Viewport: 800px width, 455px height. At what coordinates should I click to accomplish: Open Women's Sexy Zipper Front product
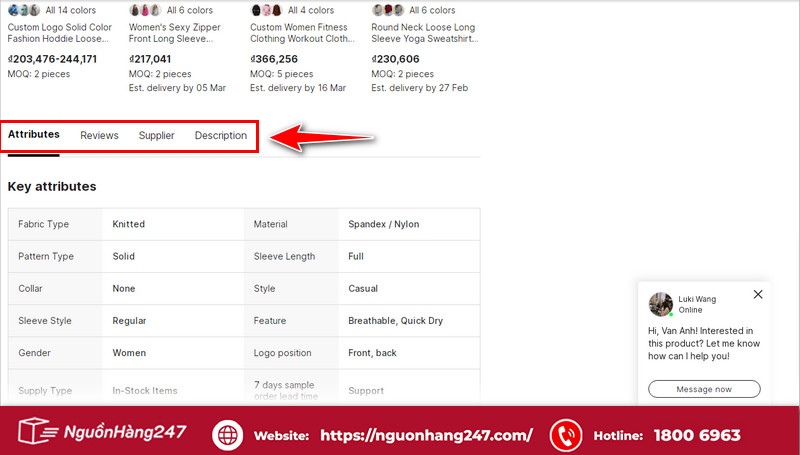pyautogui.click(x=177, y=33)
